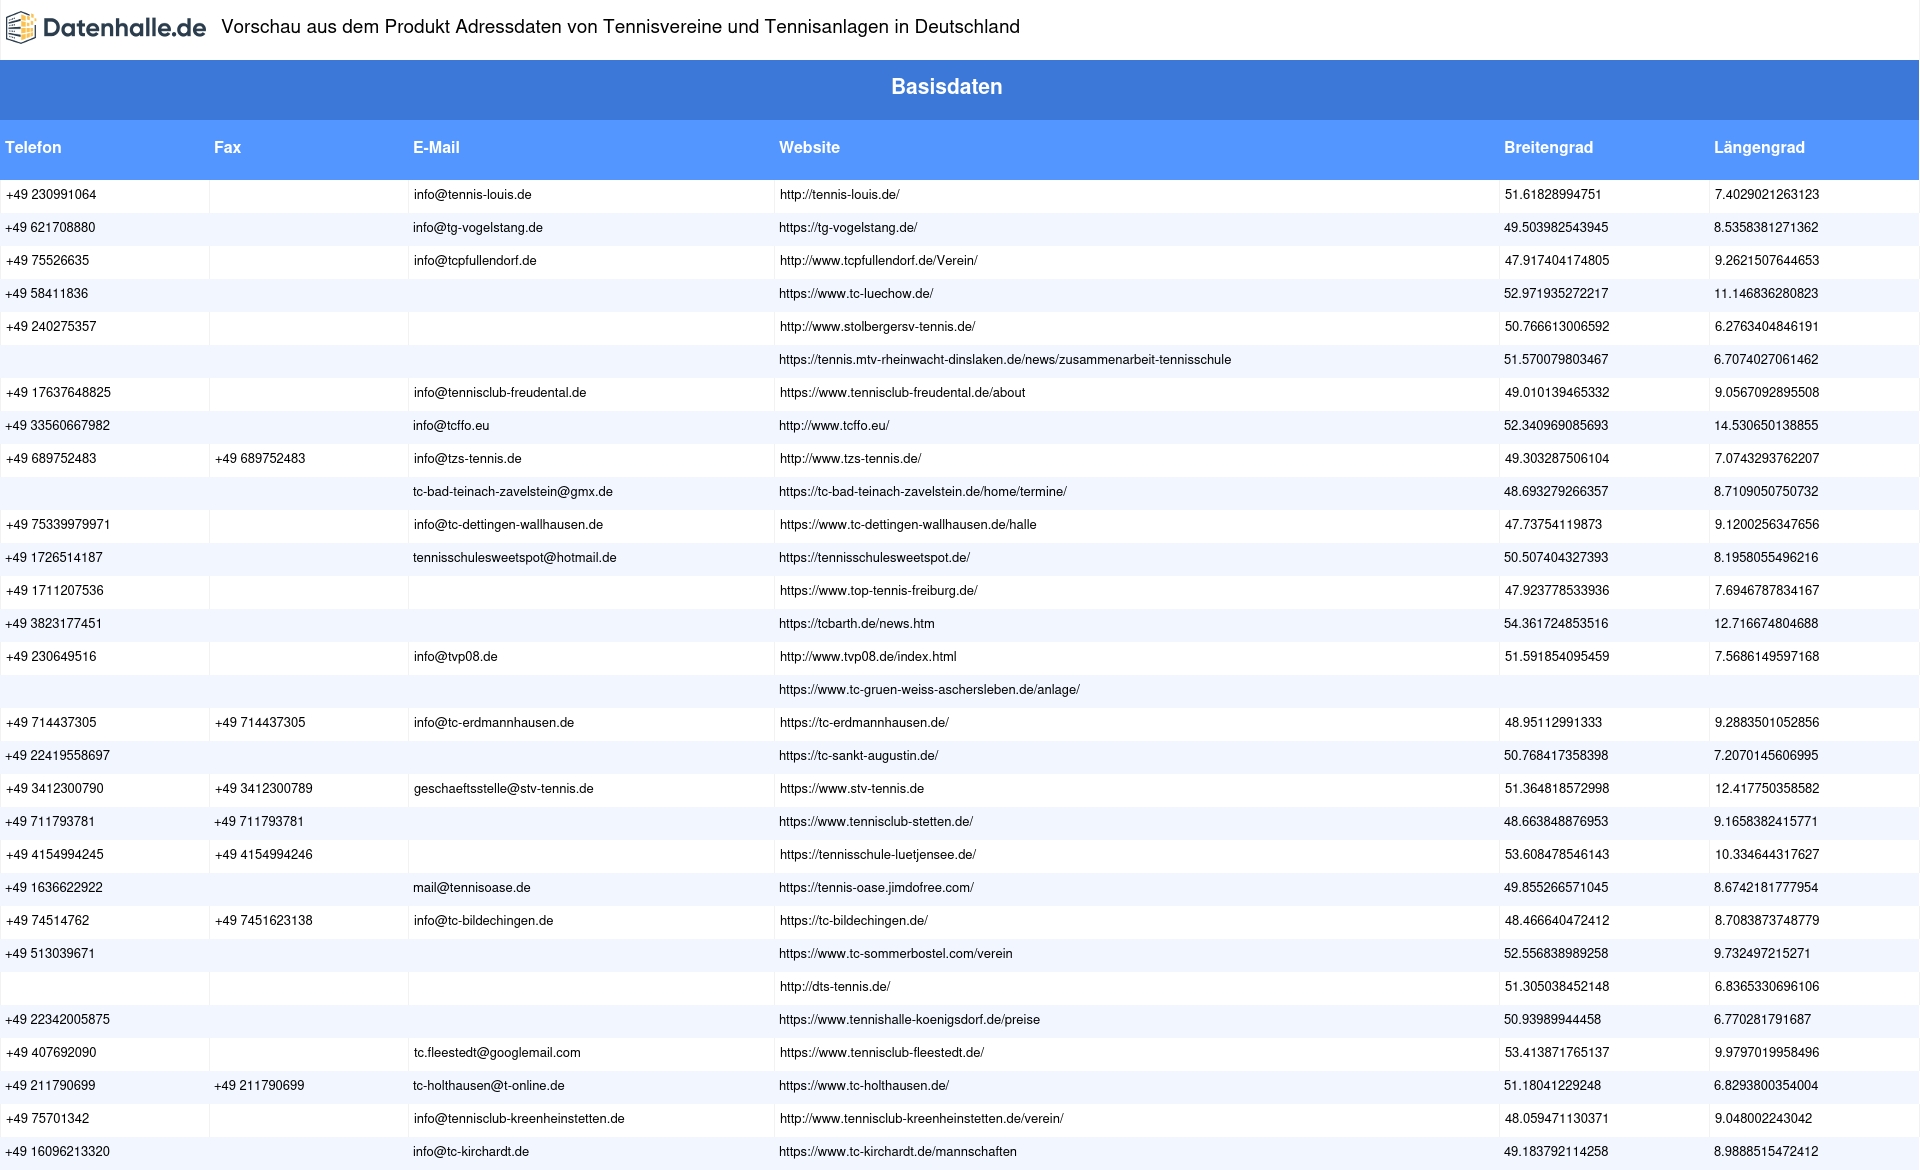1920x1170 pixels.
Task: Open website https://tennisschulesweetspot.de/
Action: click(874, 558)
